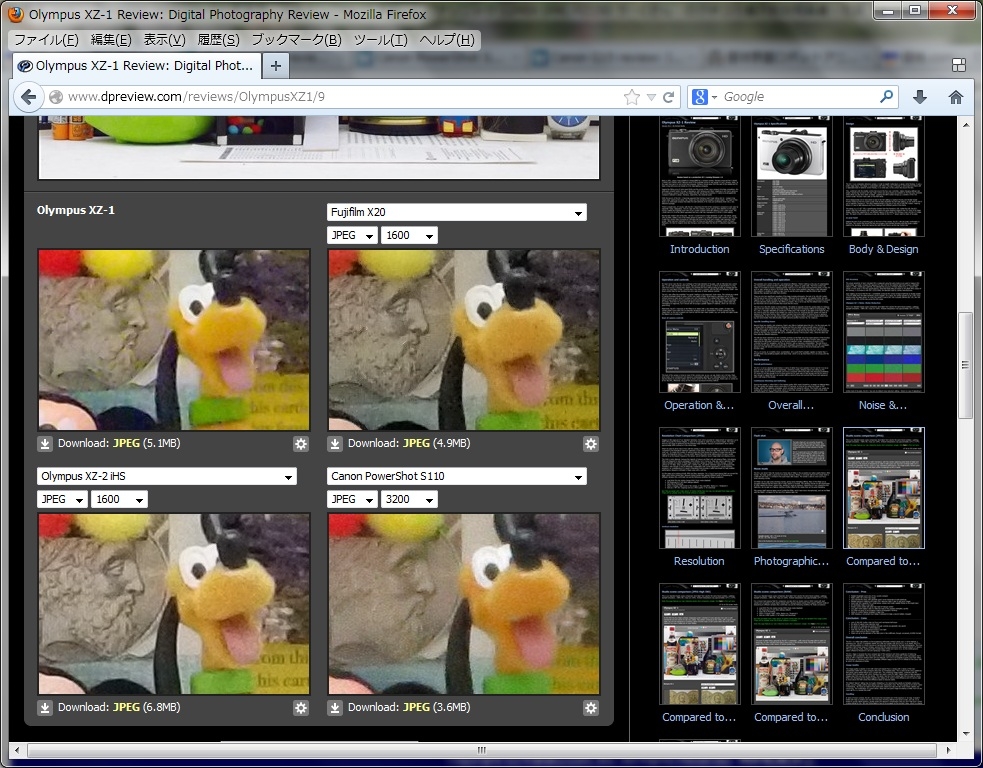Open settings gear under Olympus XZ-1 image
Screen dimensions: 983x768
click(301, 444)
